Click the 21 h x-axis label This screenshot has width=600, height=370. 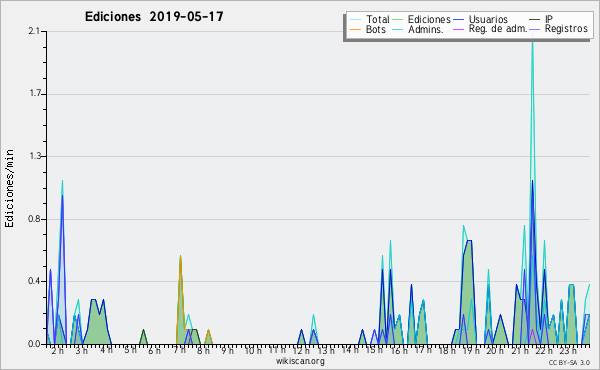[520, 351]
